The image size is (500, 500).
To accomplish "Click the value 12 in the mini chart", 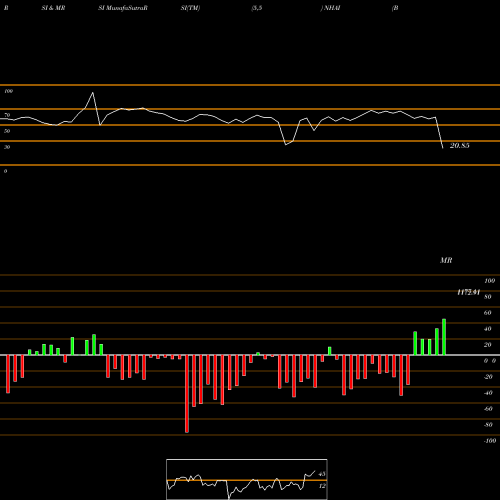I will tap(322, 486).
